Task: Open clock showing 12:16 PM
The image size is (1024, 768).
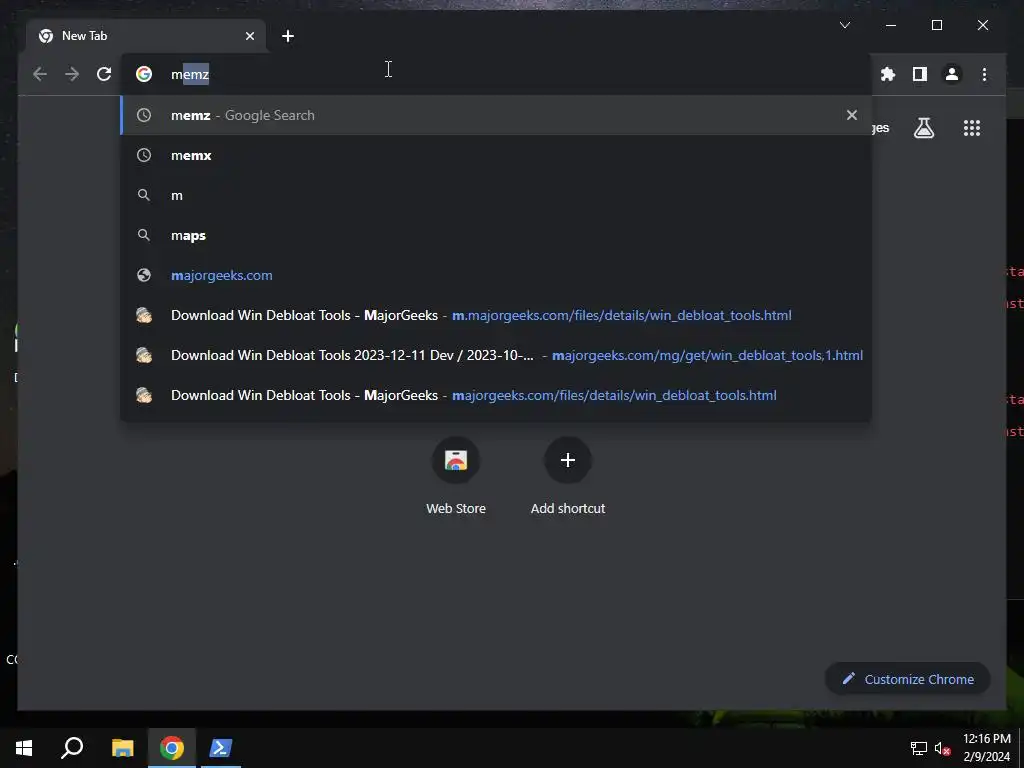Action: (x=987, y=748)
